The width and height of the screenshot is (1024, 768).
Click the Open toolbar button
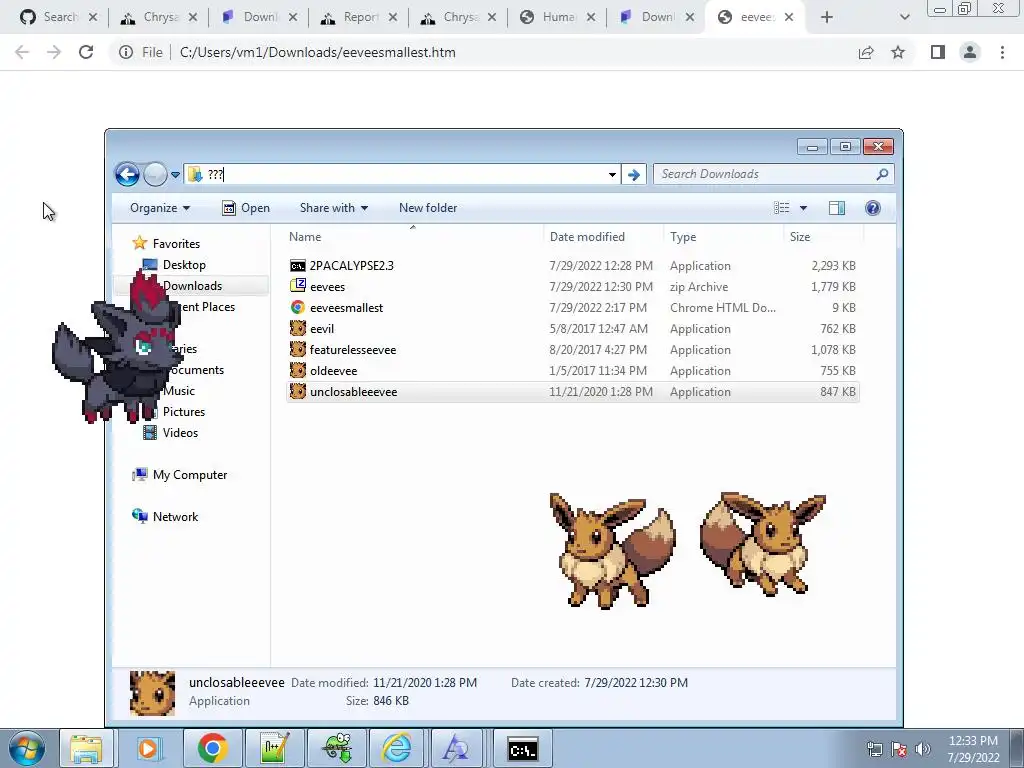[x=246, y=208]
